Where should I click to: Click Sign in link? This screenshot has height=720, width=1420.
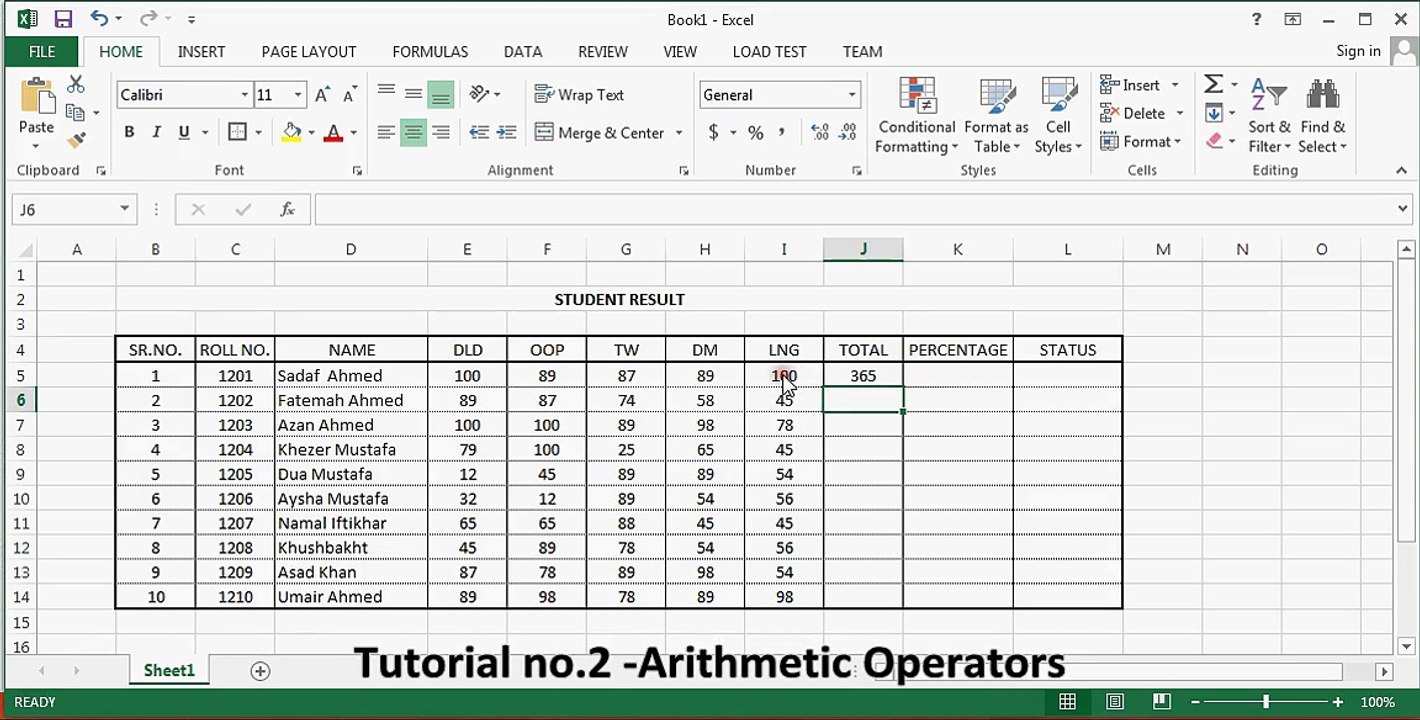1358,51
